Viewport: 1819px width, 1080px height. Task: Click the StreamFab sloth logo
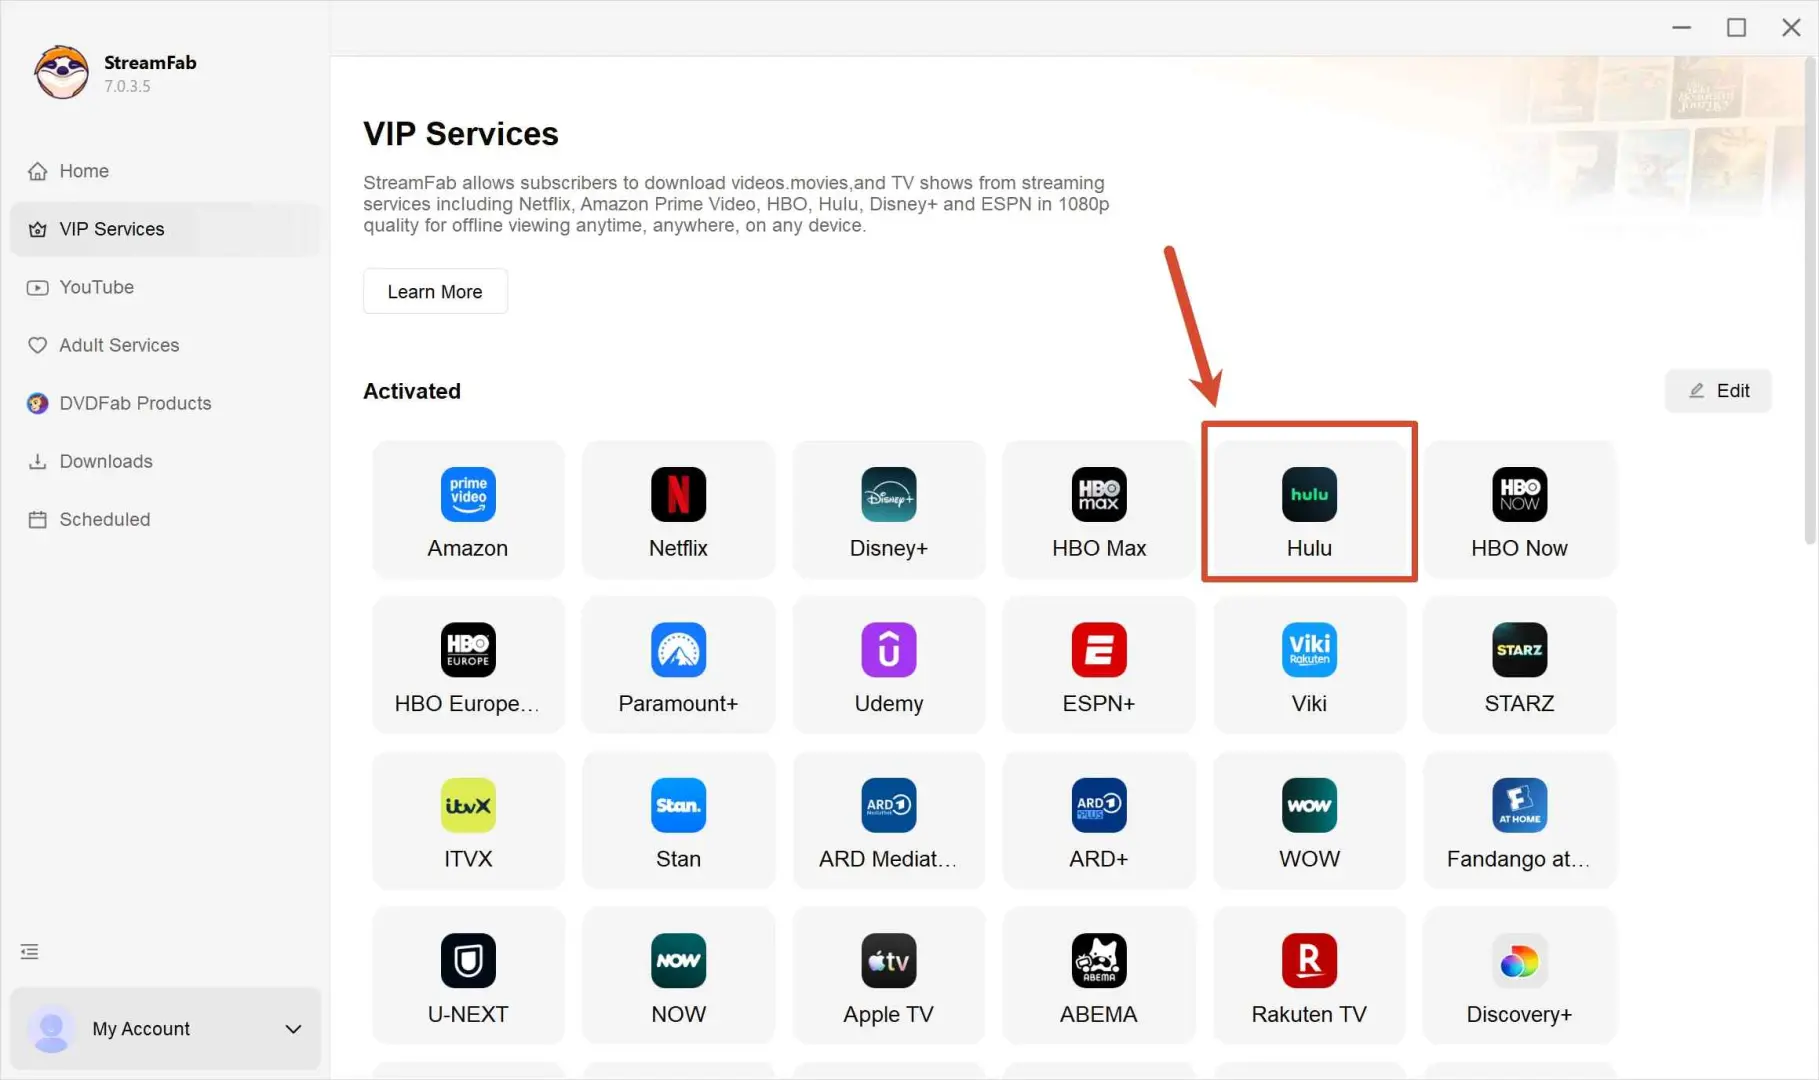(61, 72)
